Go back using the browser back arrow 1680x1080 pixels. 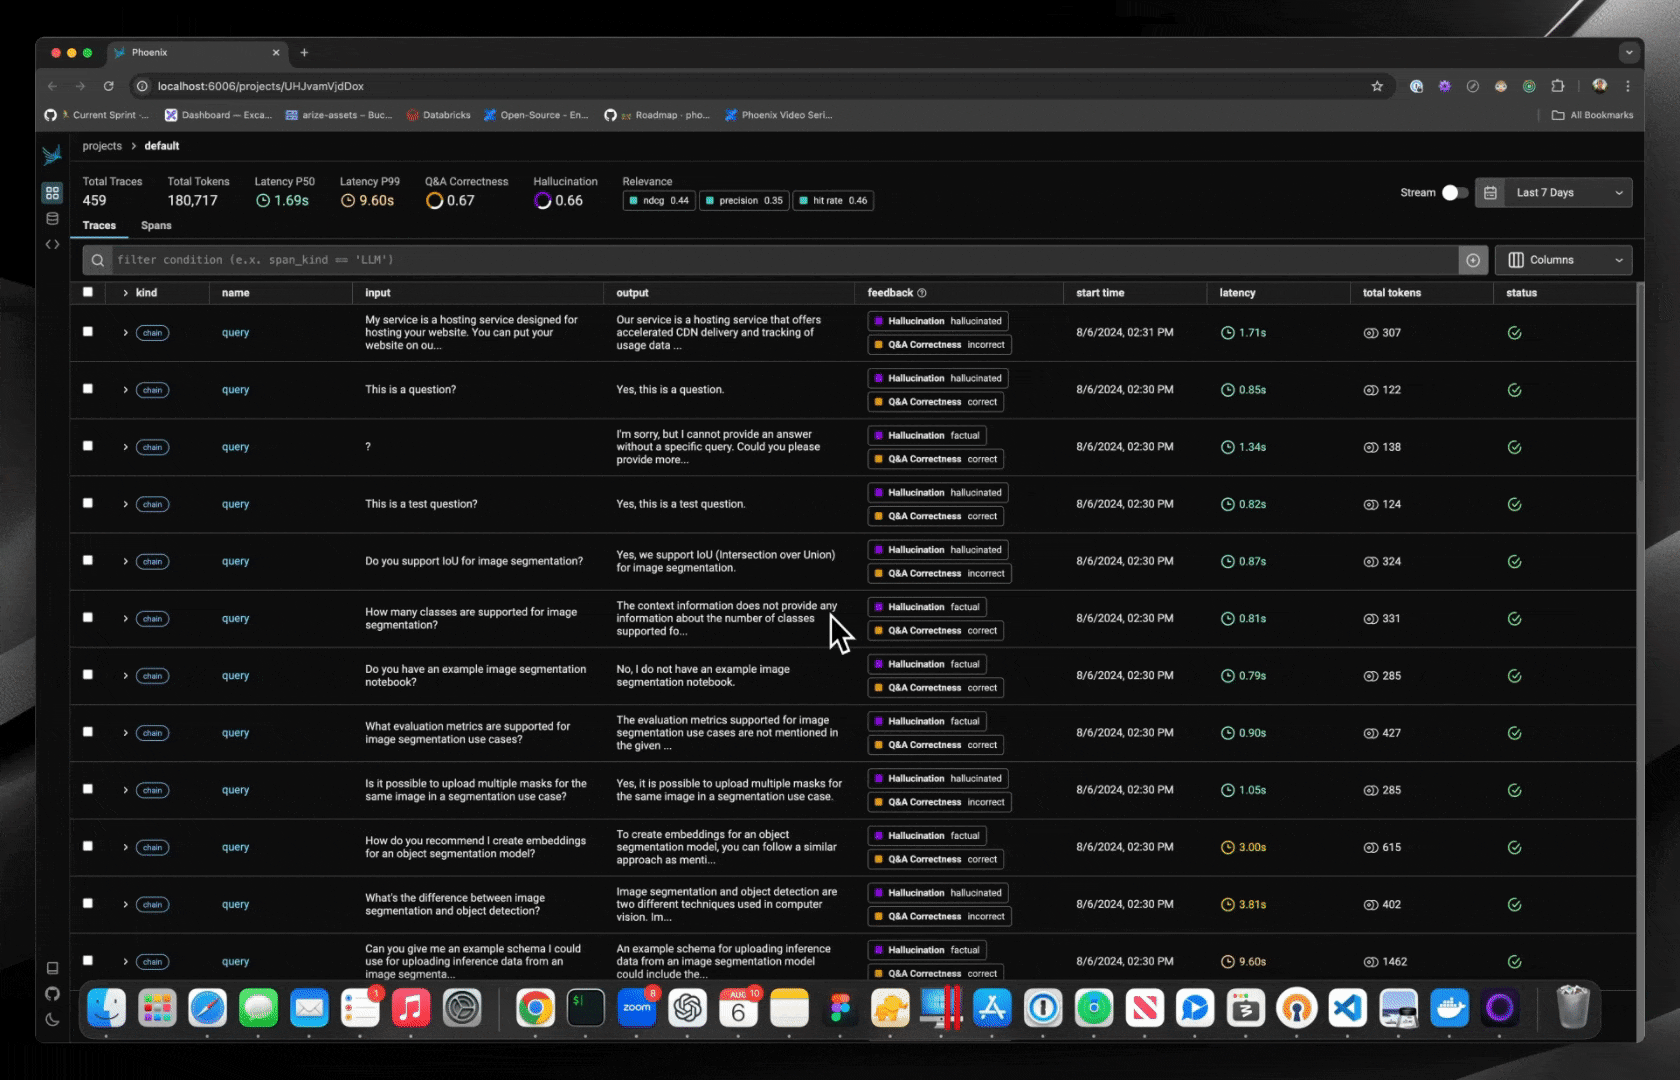(x=52, y=86)
